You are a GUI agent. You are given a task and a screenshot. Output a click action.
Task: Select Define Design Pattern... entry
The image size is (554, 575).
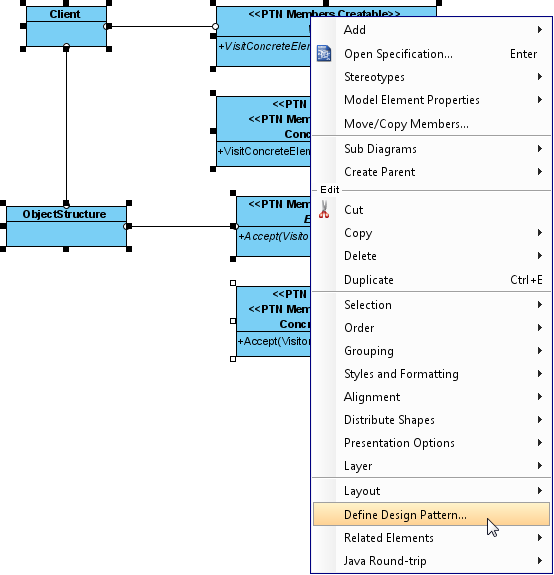pos(431,514)
